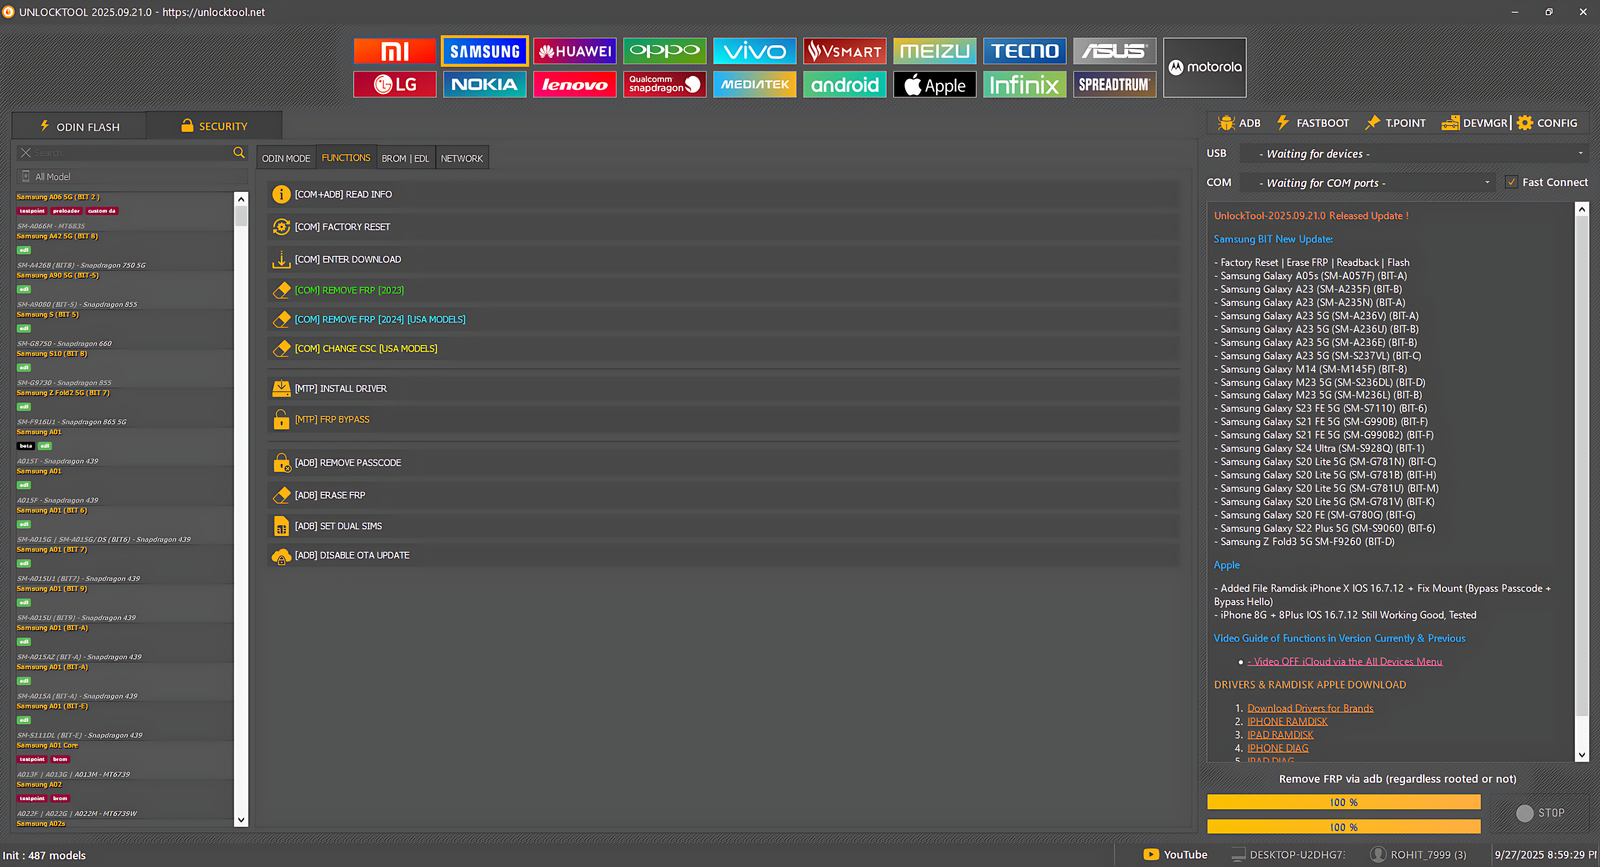Run [COM] FACTORY RESET function
The image size is (1600, 867).
[x=342, y=227]
